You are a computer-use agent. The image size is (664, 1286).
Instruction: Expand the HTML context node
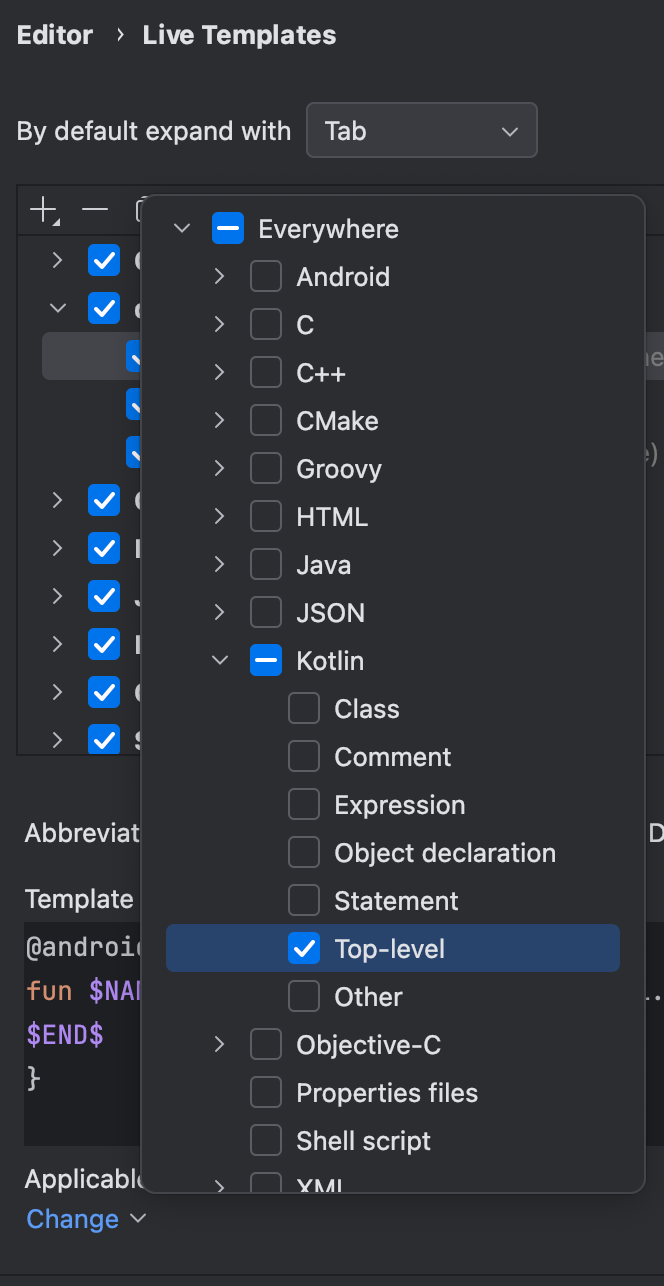220,517
